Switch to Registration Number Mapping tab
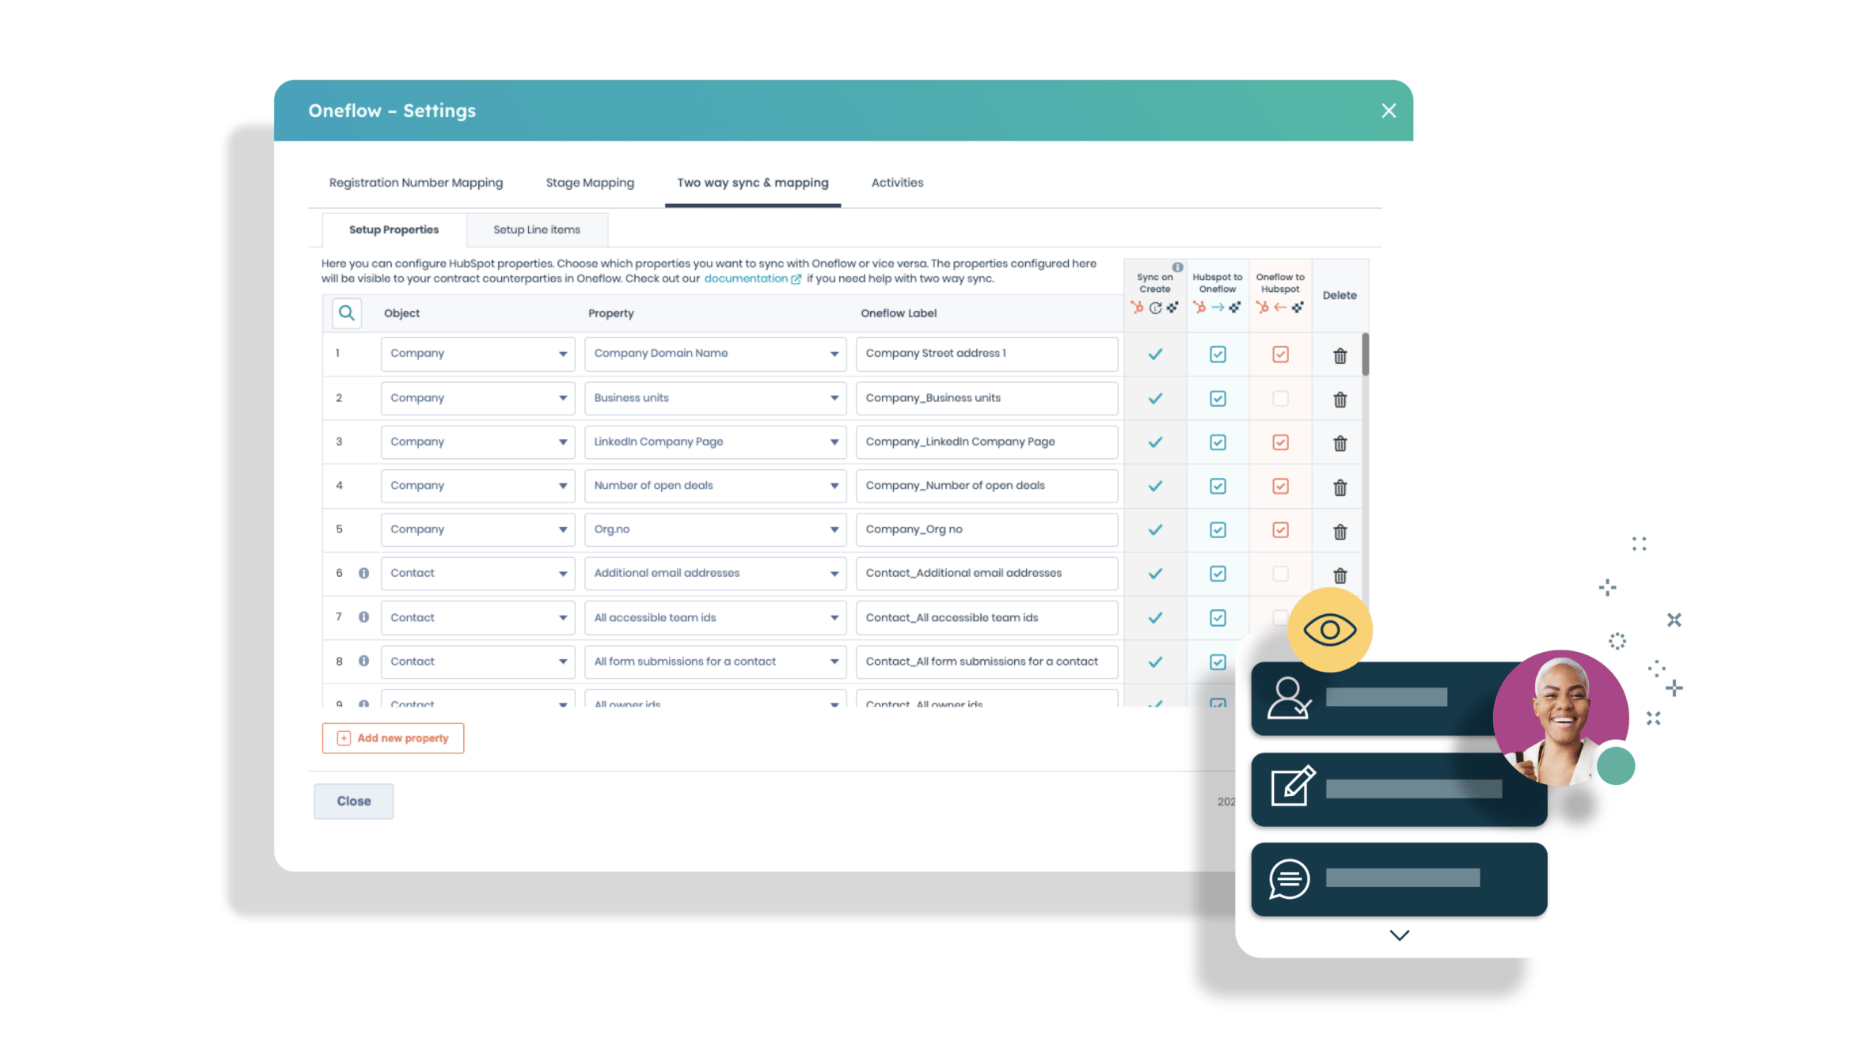This screenshot has width=1862, height=1047. 416,182
